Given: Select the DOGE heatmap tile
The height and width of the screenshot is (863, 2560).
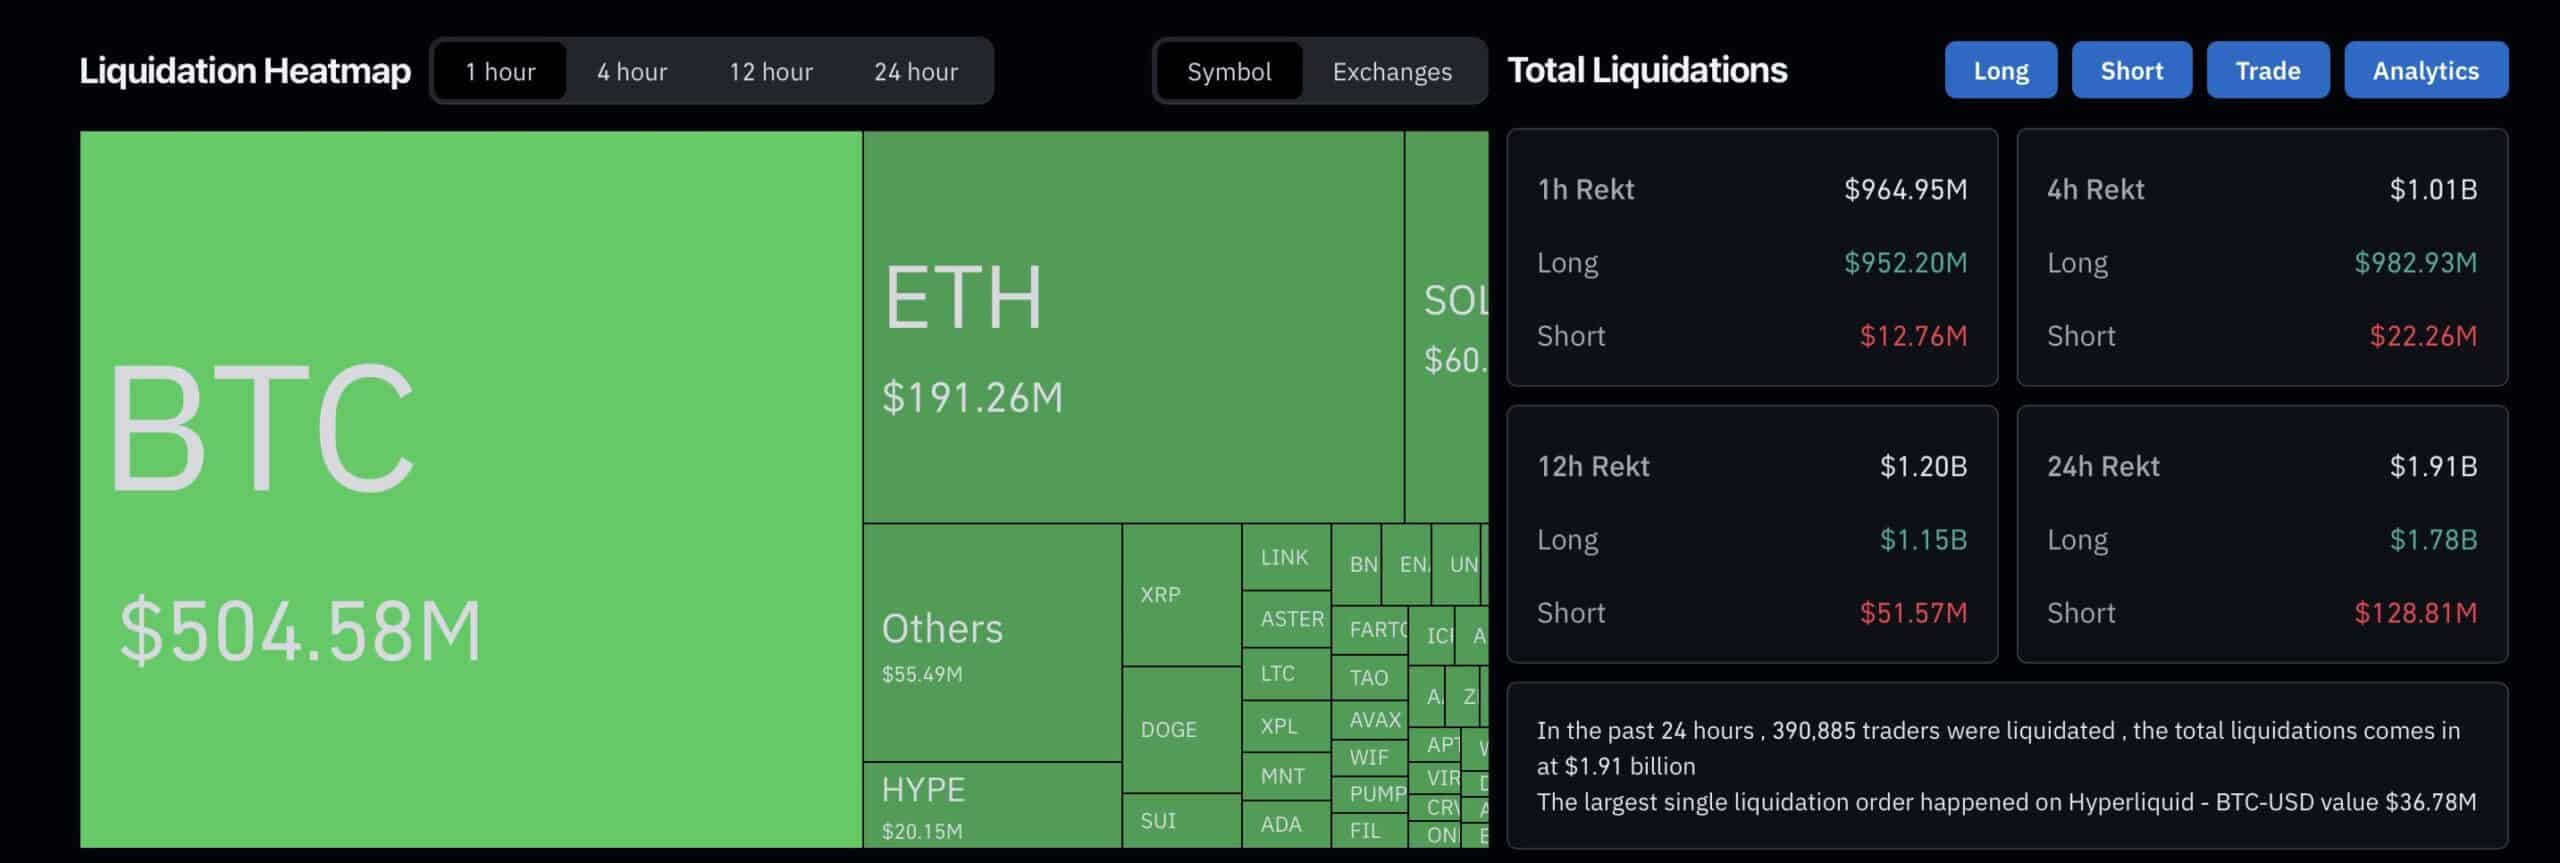Looking at the screenshot, I should click(1181, 730).
